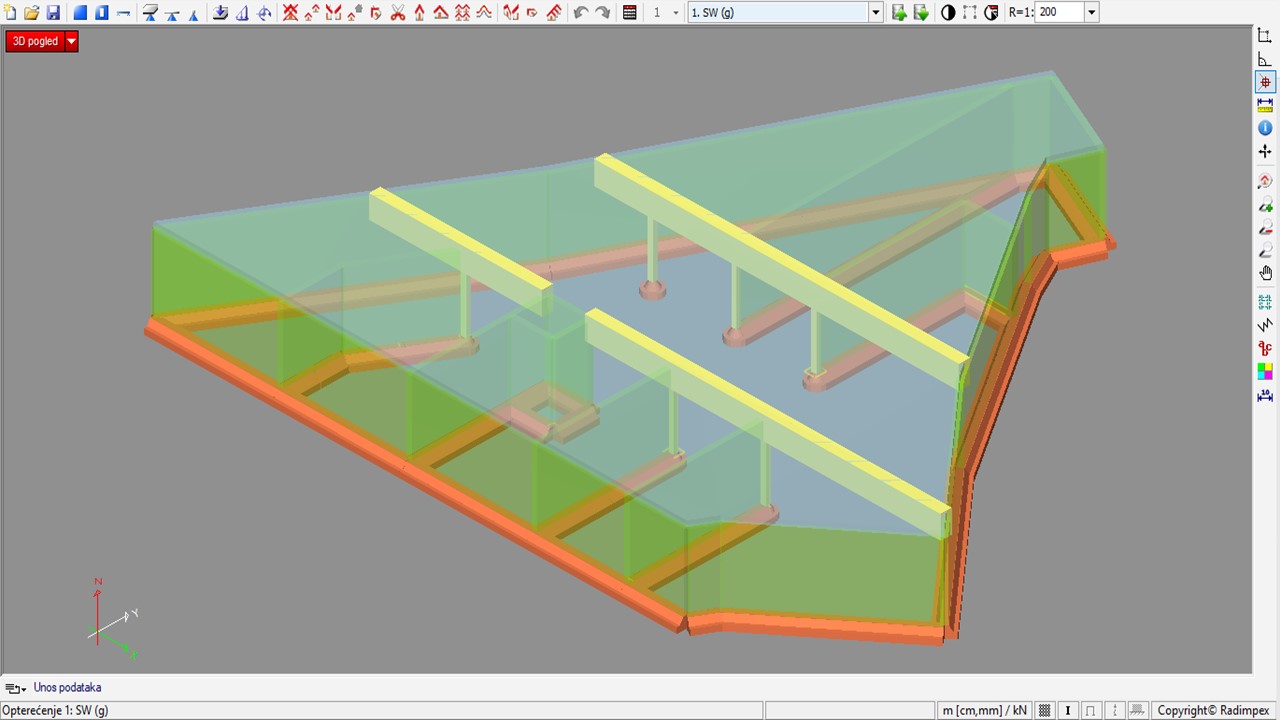Select the hand pan tool
Screen dimensions: 1280x720
click(1265, 273)
